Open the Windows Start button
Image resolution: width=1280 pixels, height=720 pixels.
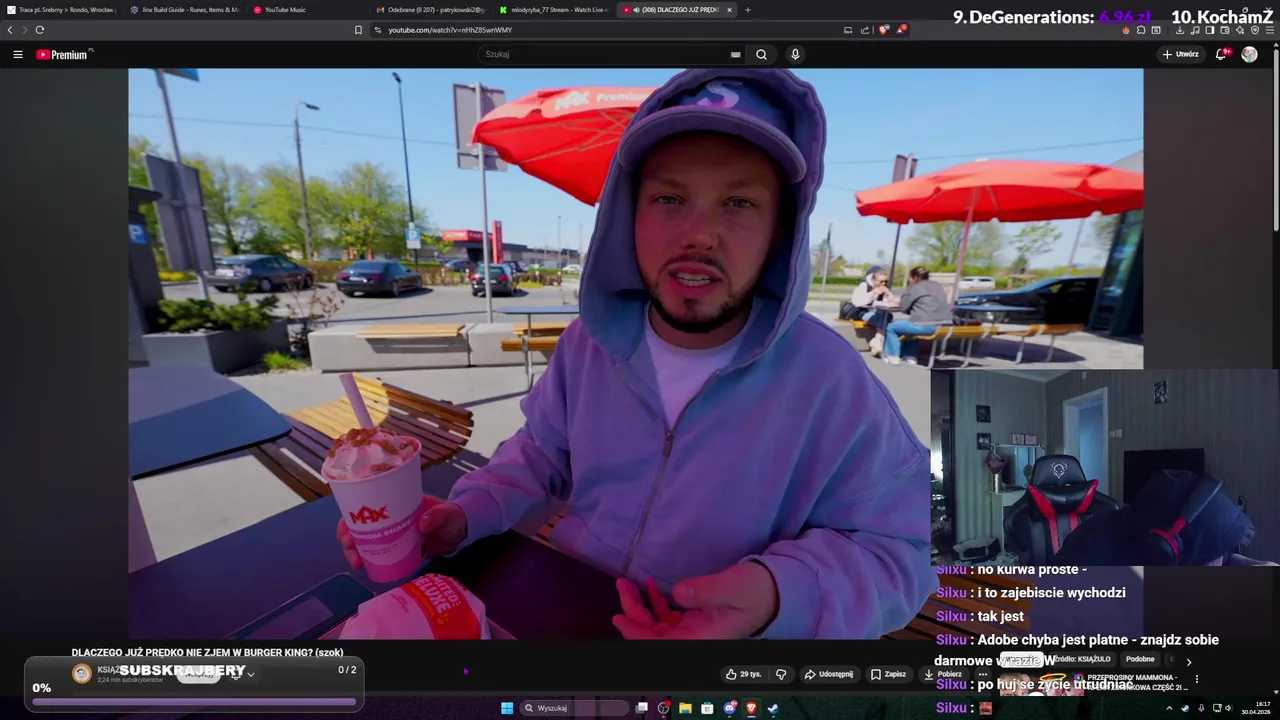[507, 708]
